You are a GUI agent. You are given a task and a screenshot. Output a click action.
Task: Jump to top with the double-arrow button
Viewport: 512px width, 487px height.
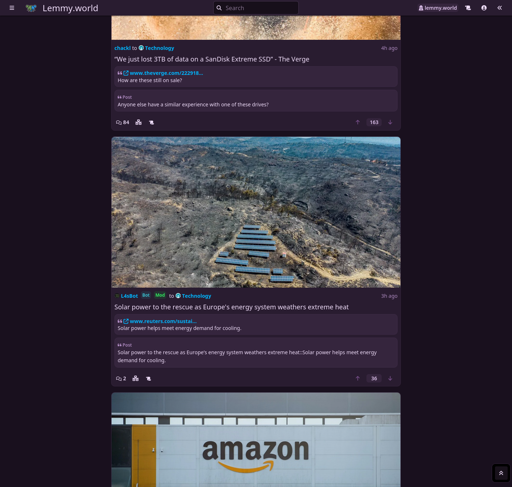click(x=501, y=473)
